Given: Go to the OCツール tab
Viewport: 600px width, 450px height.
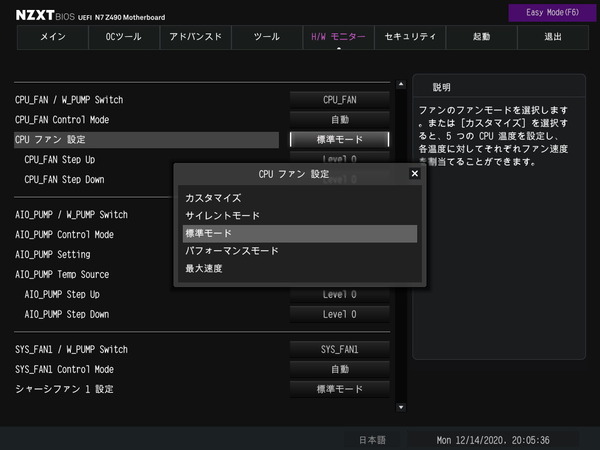Looking at the screenshot, I should point(124,37).
